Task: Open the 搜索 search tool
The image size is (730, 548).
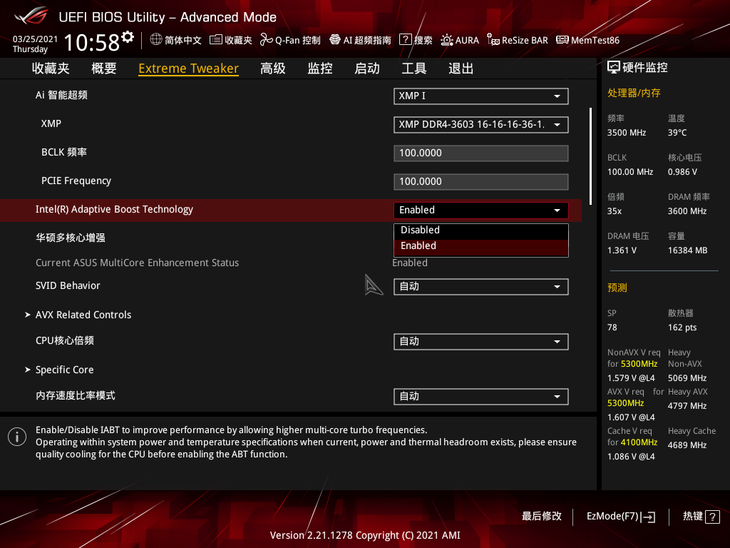Action: click(x=416, y=40)
